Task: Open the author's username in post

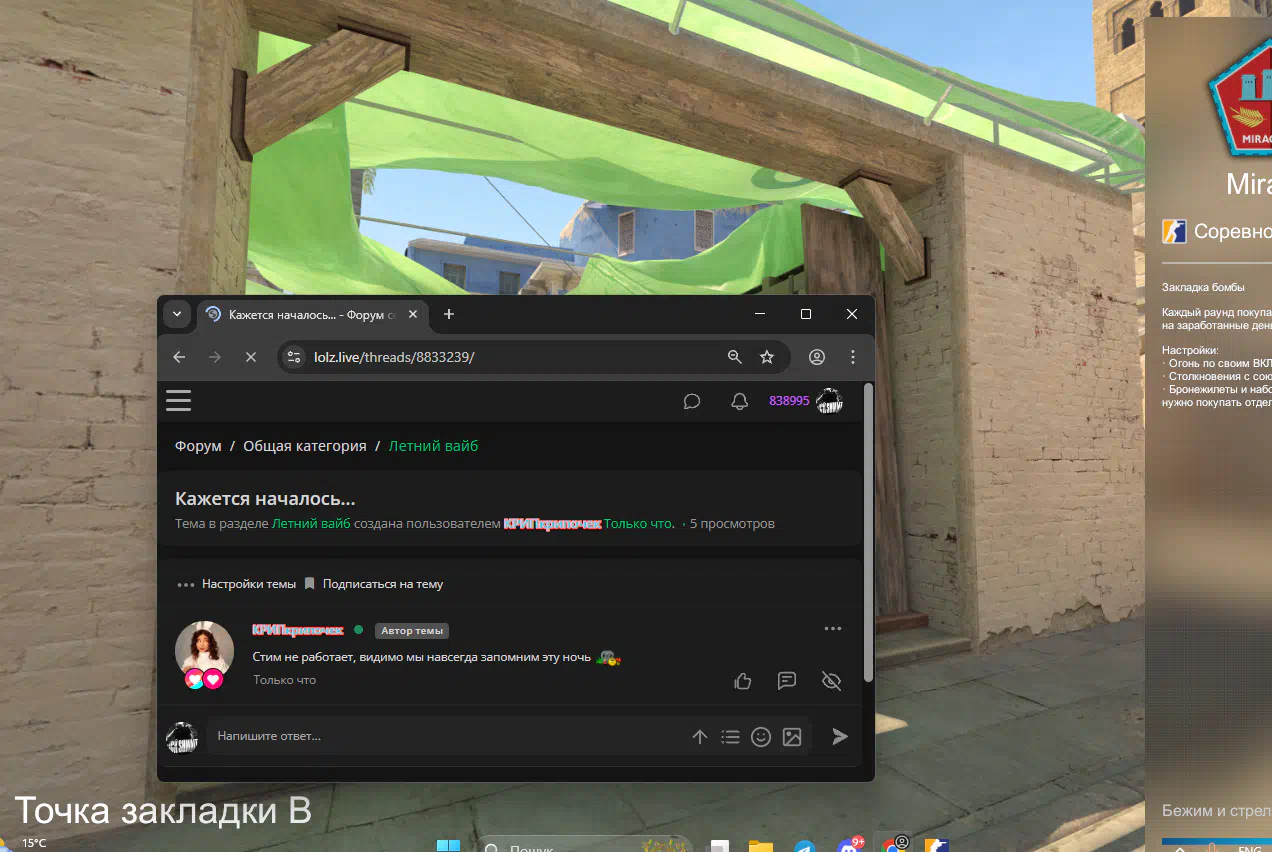Action: 298,630
